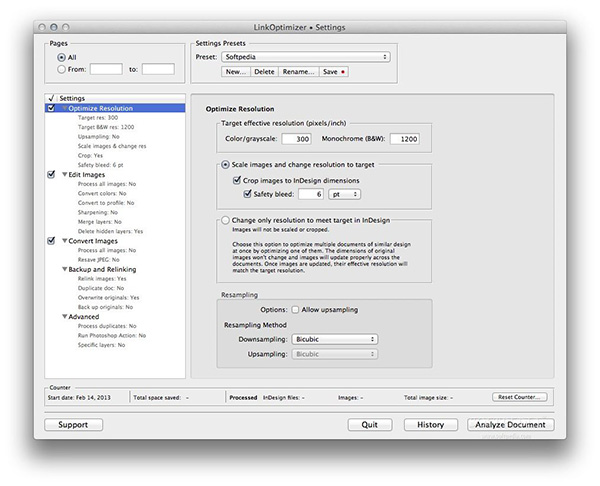Click 'Target res: 300' tree row
This screenshot has width=600, height=486.
(x=98, y=118)
